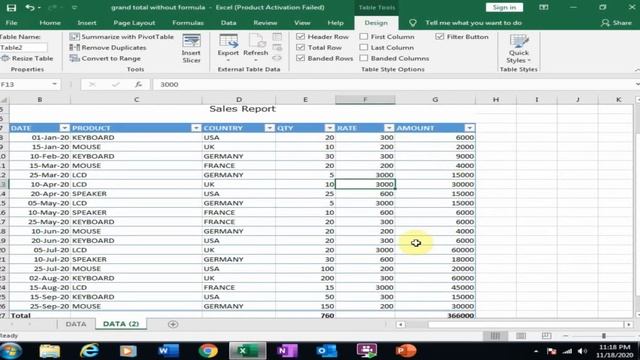
Task: Open Google Chrome from the taskbar
Action: pos(208,351)
